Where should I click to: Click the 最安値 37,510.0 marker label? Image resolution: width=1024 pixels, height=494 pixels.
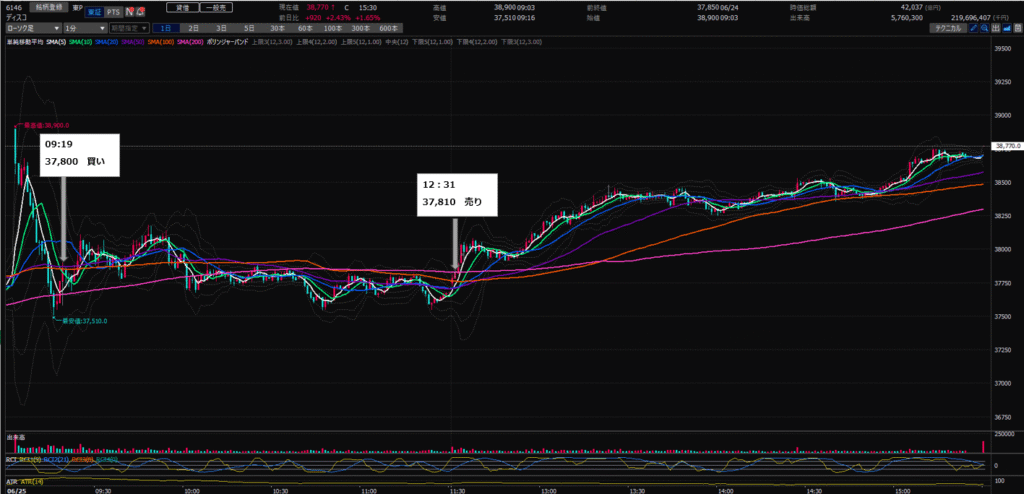click(84, 321)
